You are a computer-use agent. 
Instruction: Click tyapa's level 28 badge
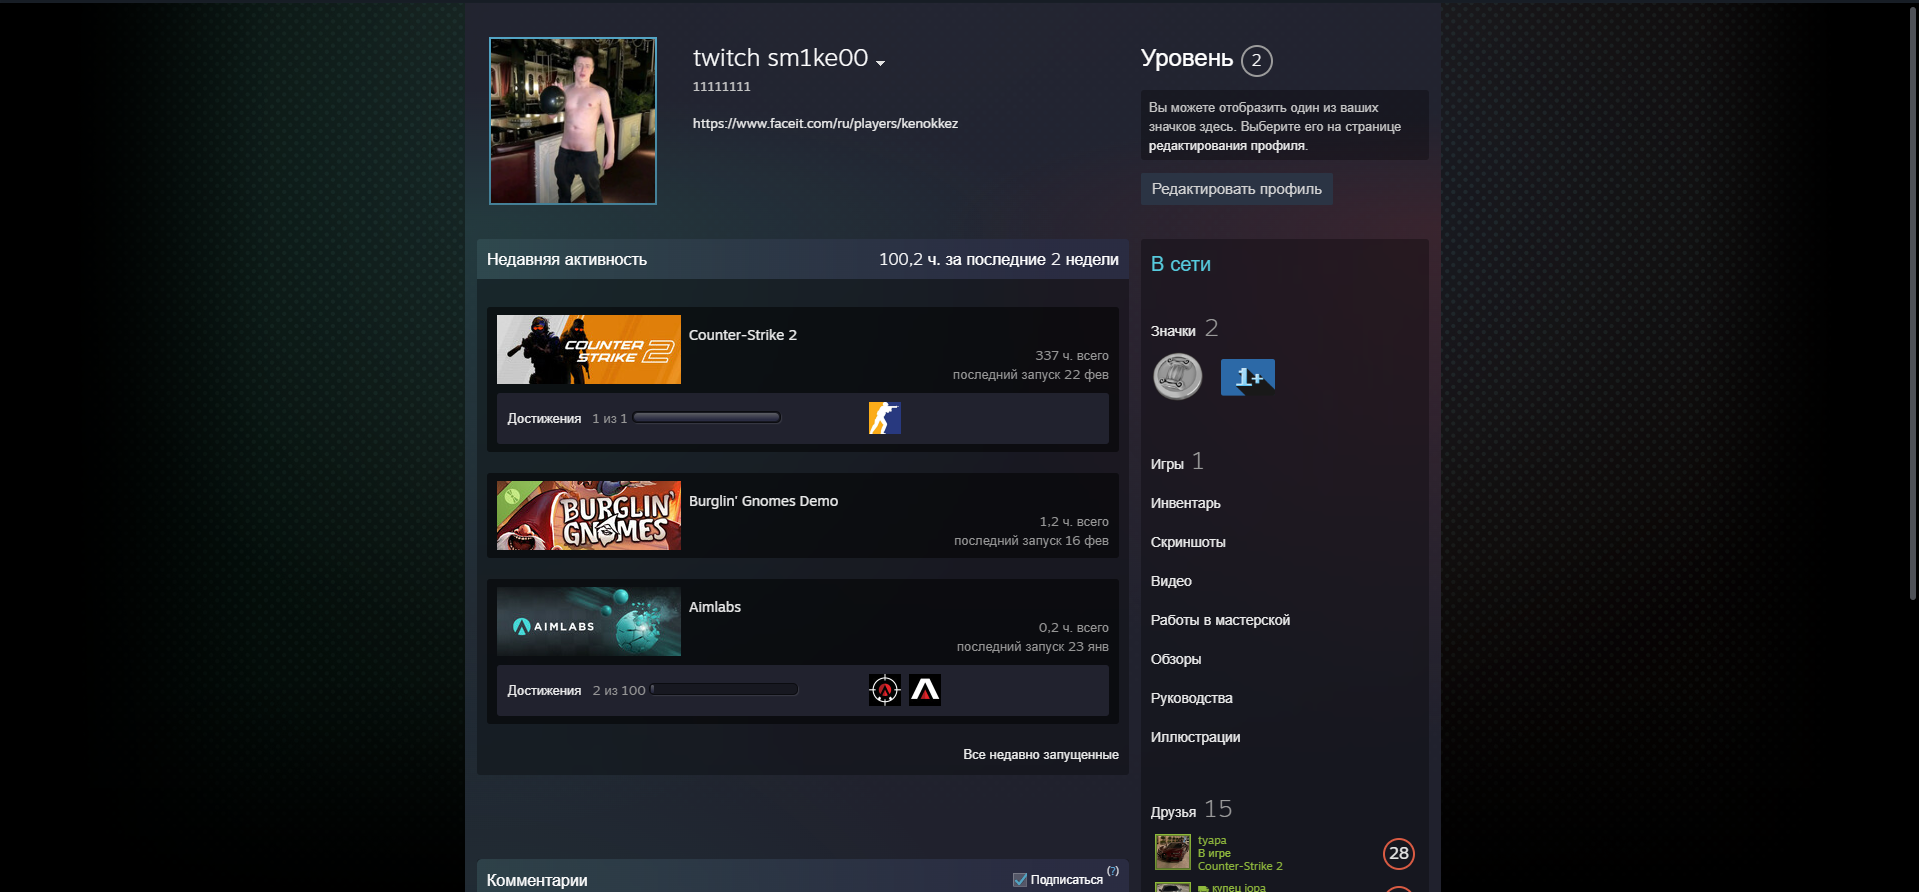[x=1398, y=853]
